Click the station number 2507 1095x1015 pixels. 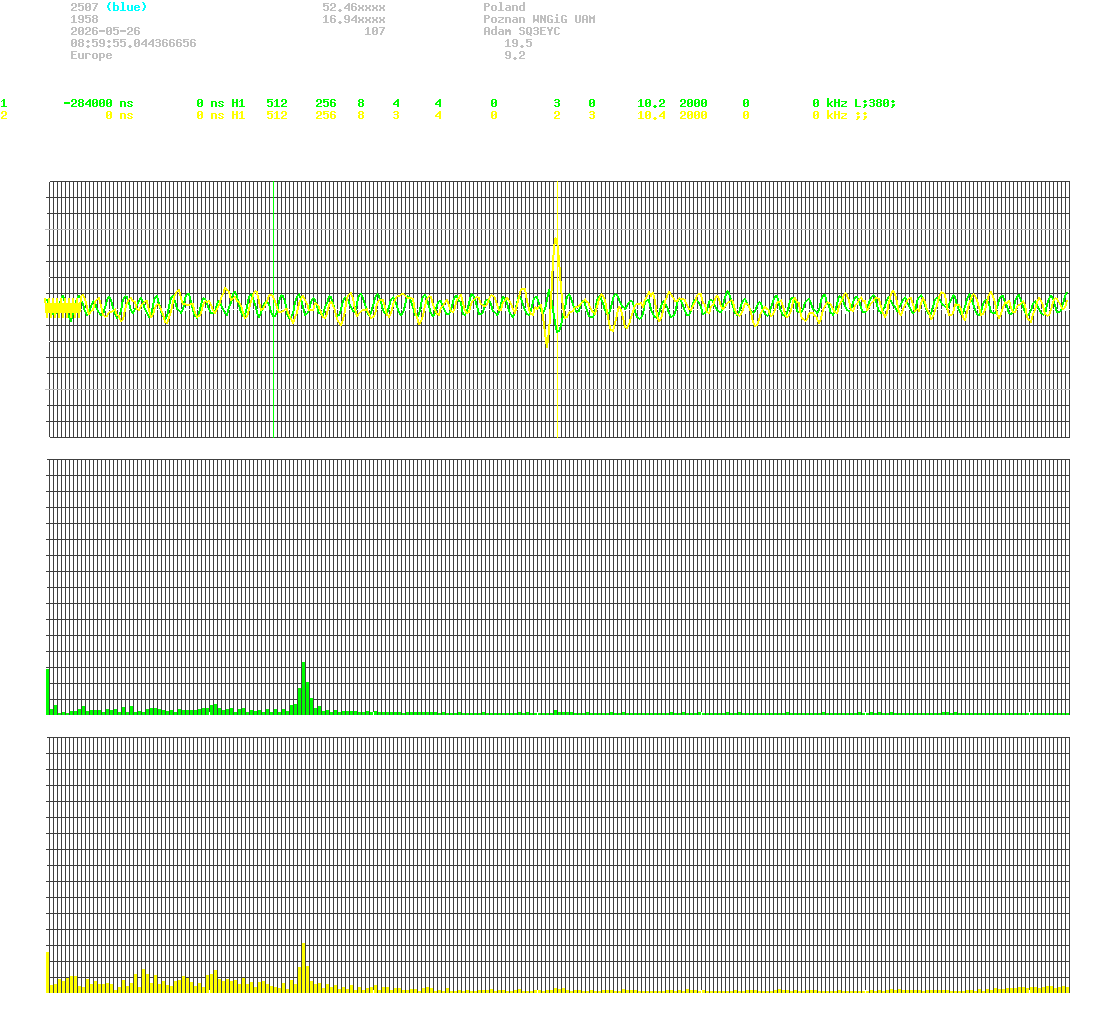click(x=84, y=7)
